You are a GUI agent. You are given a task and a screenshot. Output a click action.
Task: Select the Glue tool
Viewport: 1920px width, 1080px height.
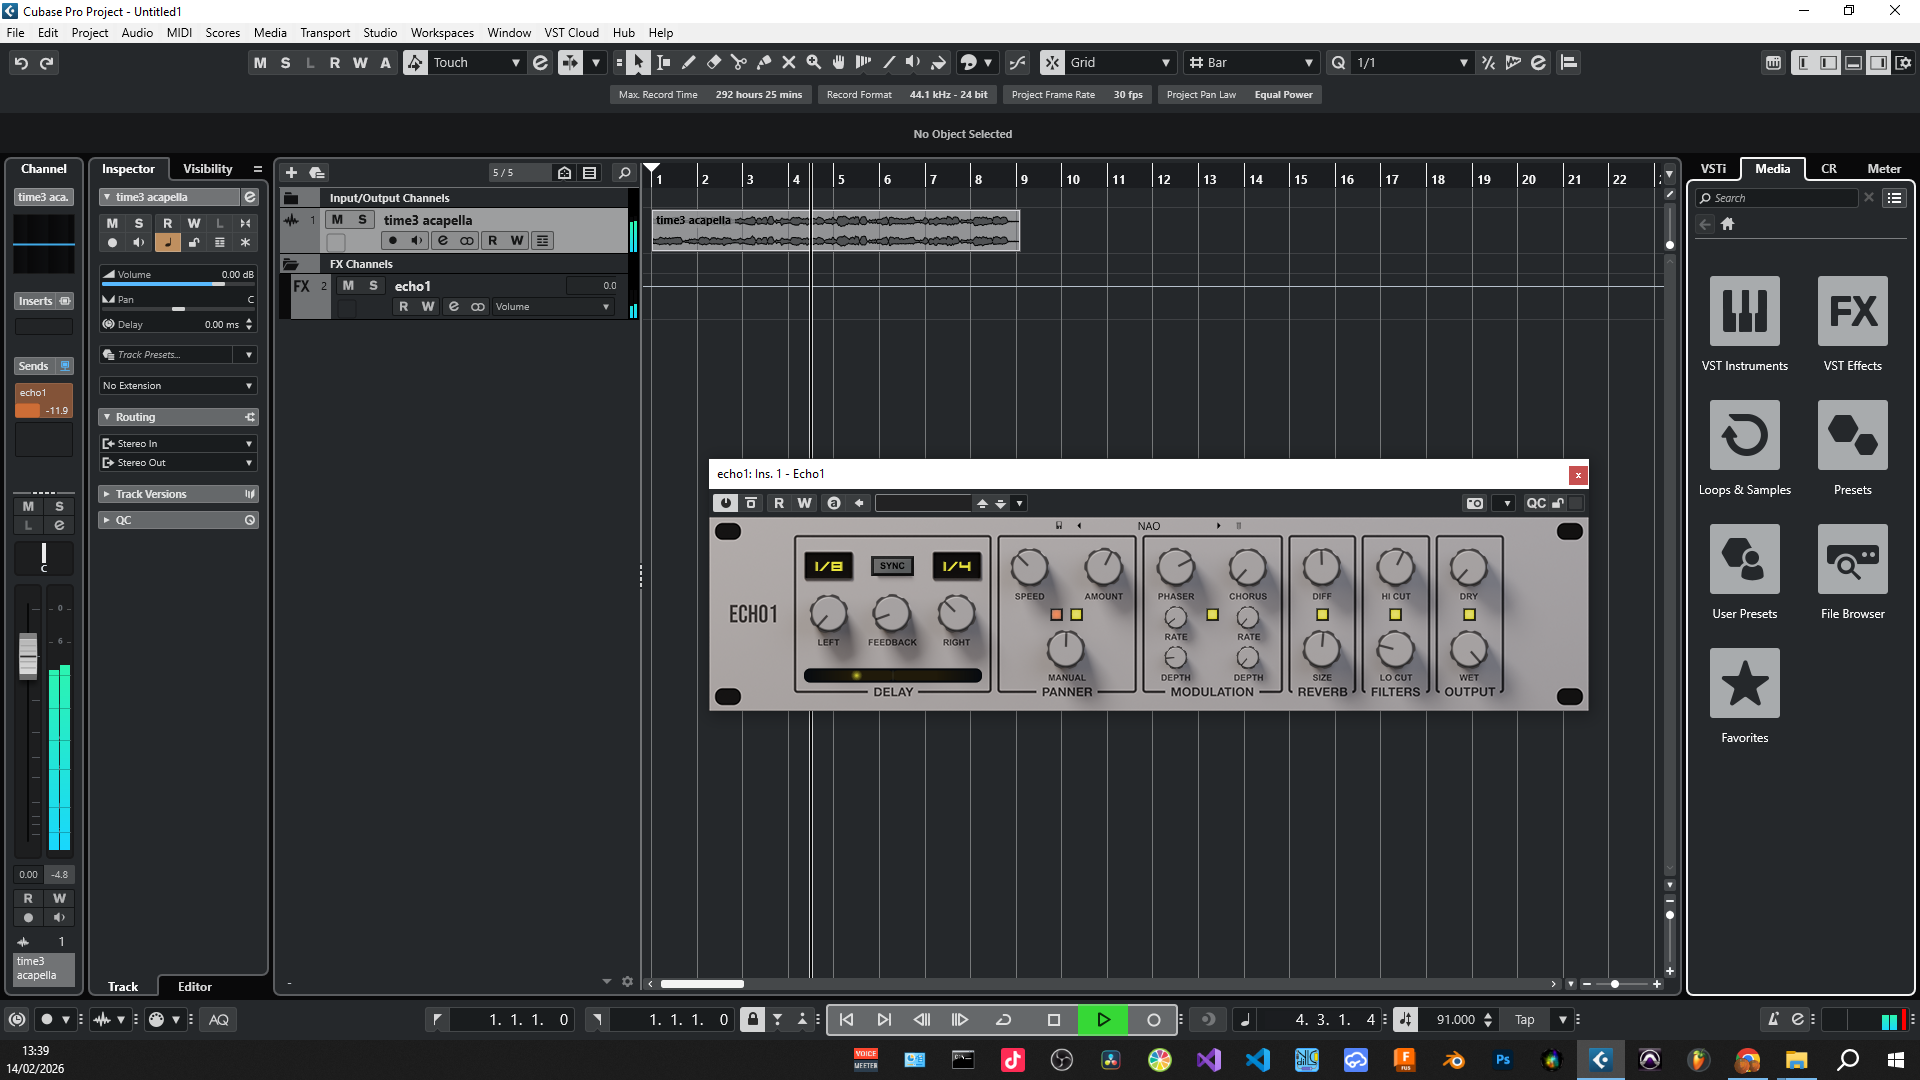[764, 62]
